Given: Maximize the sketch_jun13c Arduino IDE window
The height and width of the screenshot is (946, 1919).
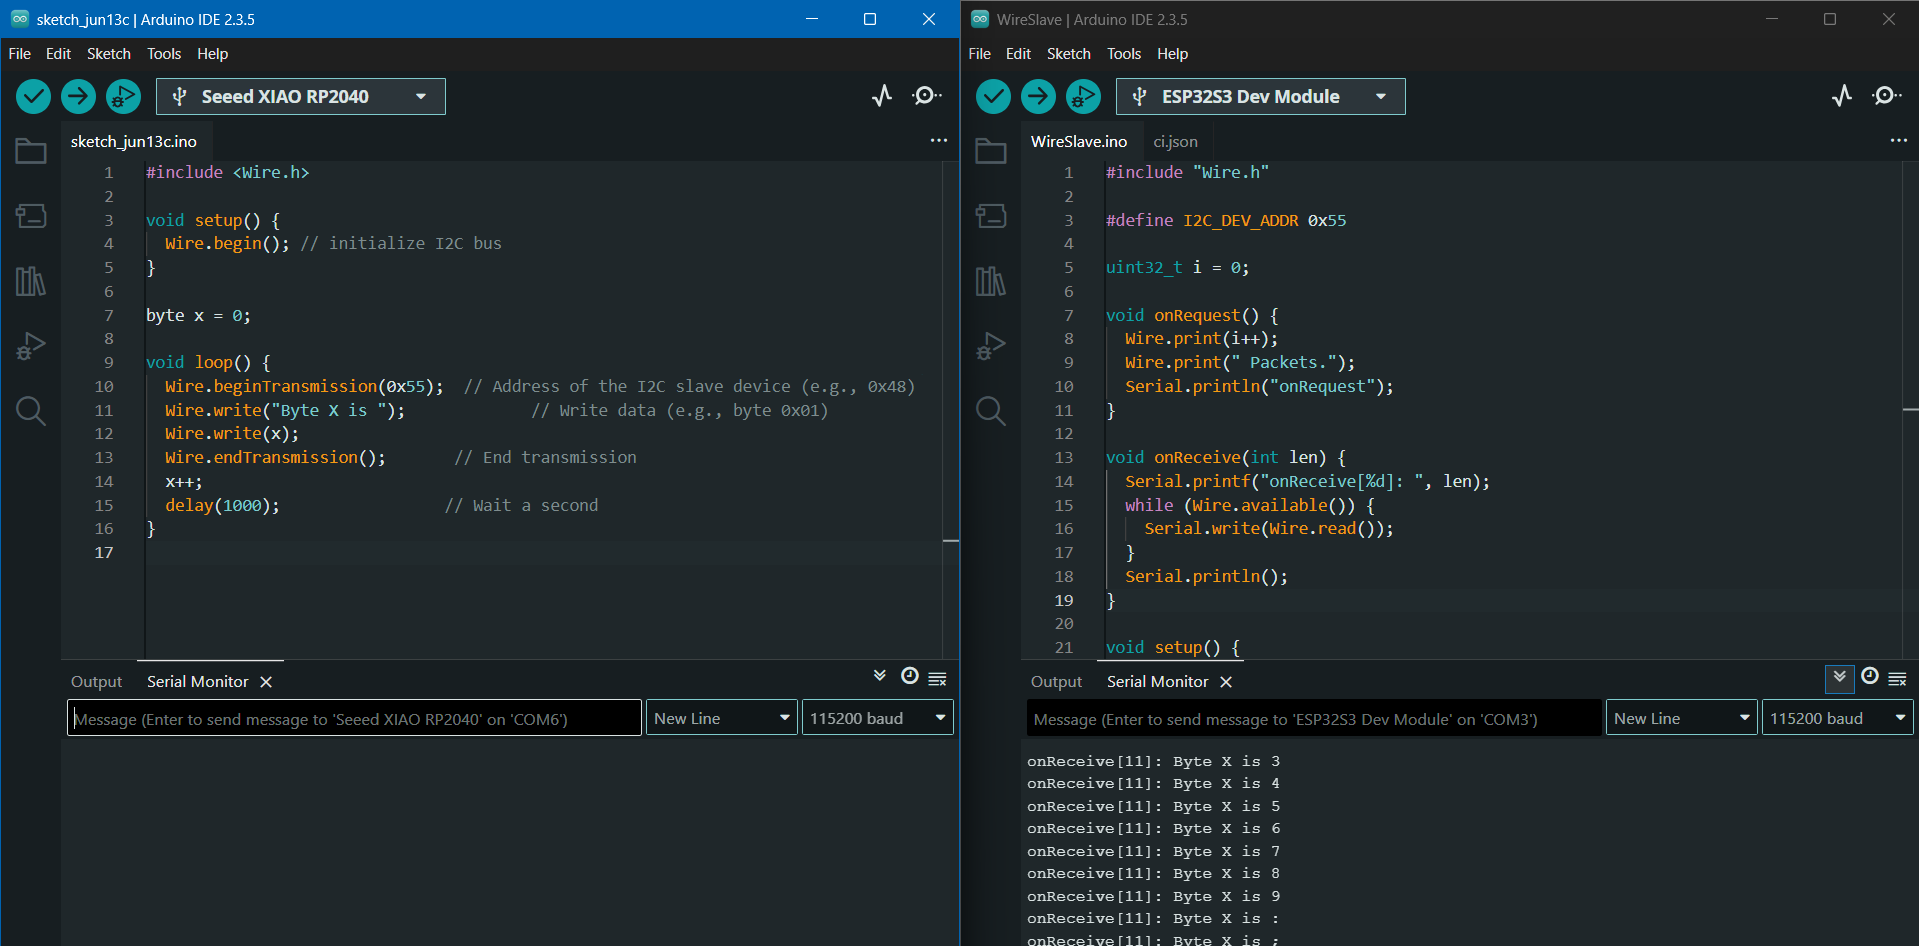Looking at the screenshot, I should 870,19.
